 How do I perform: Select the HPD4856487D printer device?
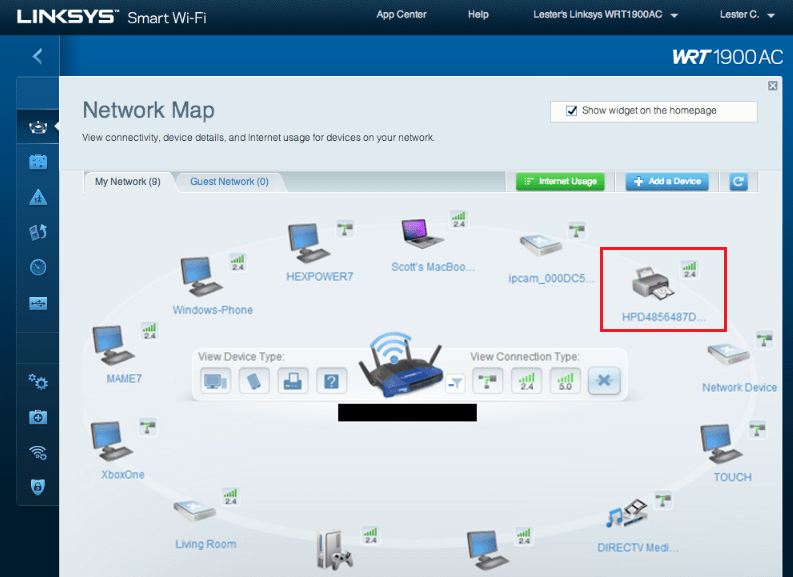(655, 285)
